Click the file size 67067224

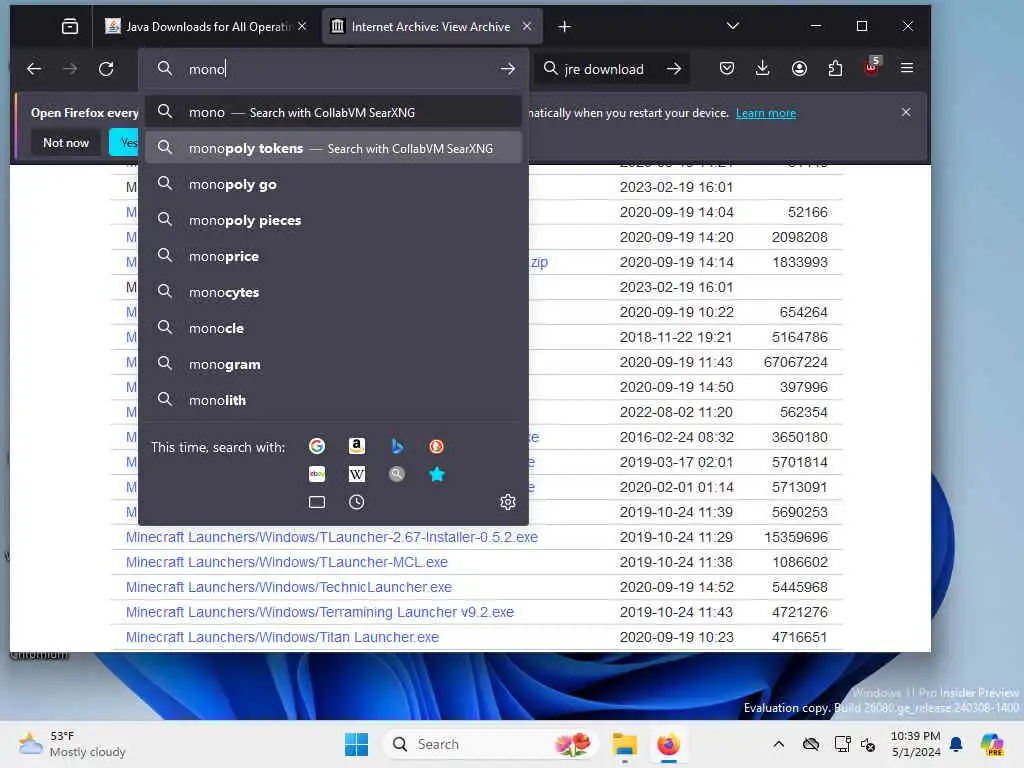pos(795,362)
